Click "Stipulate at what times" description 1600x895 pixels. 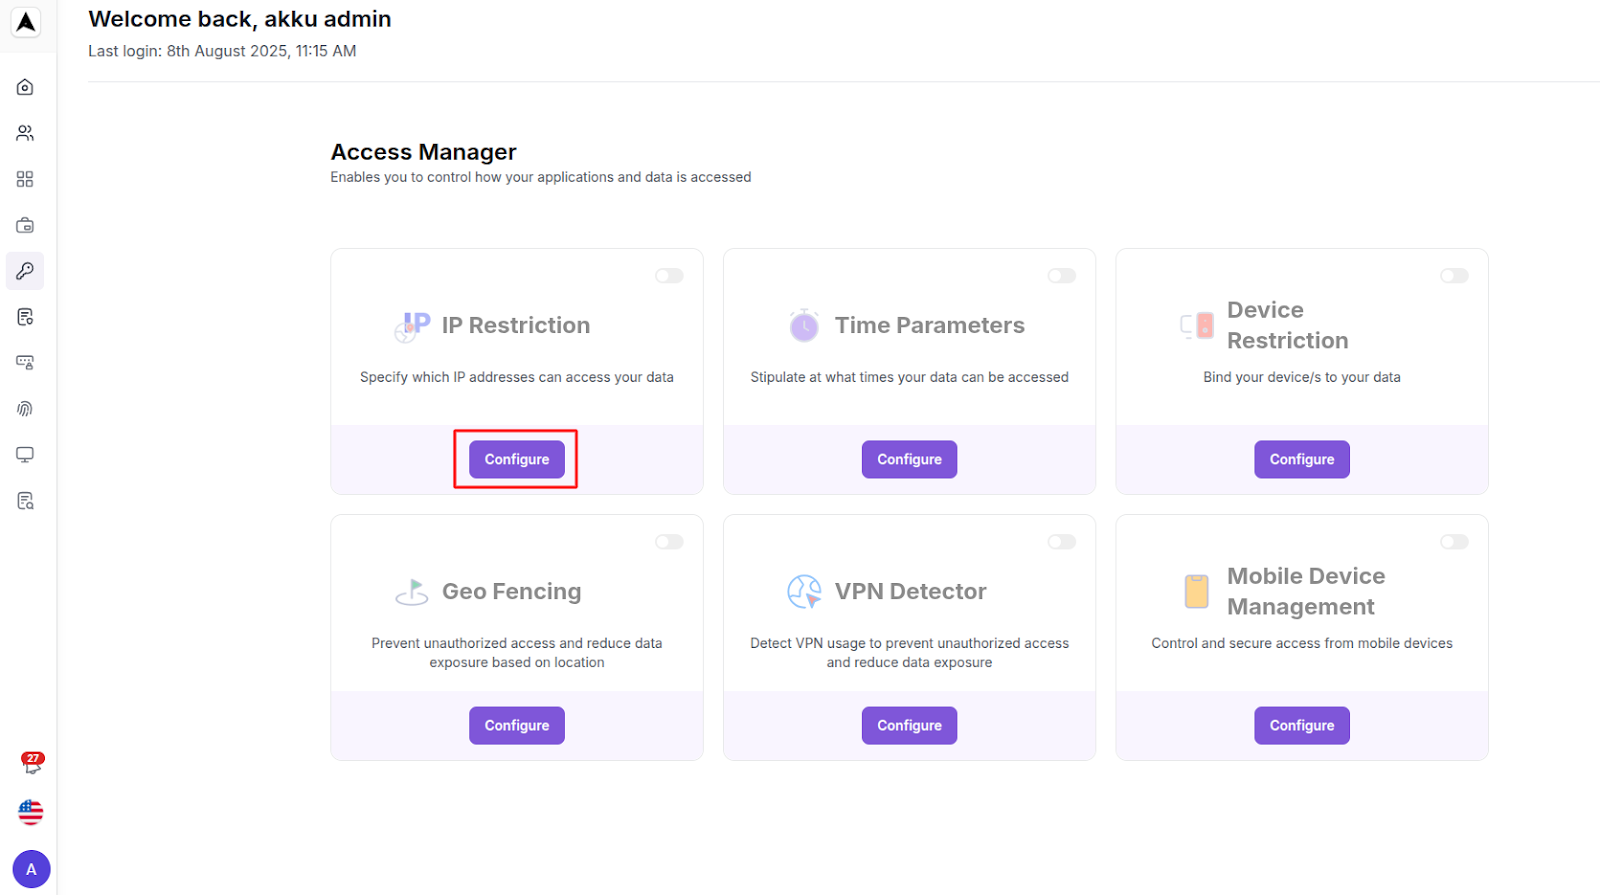[x=909, y=377]
